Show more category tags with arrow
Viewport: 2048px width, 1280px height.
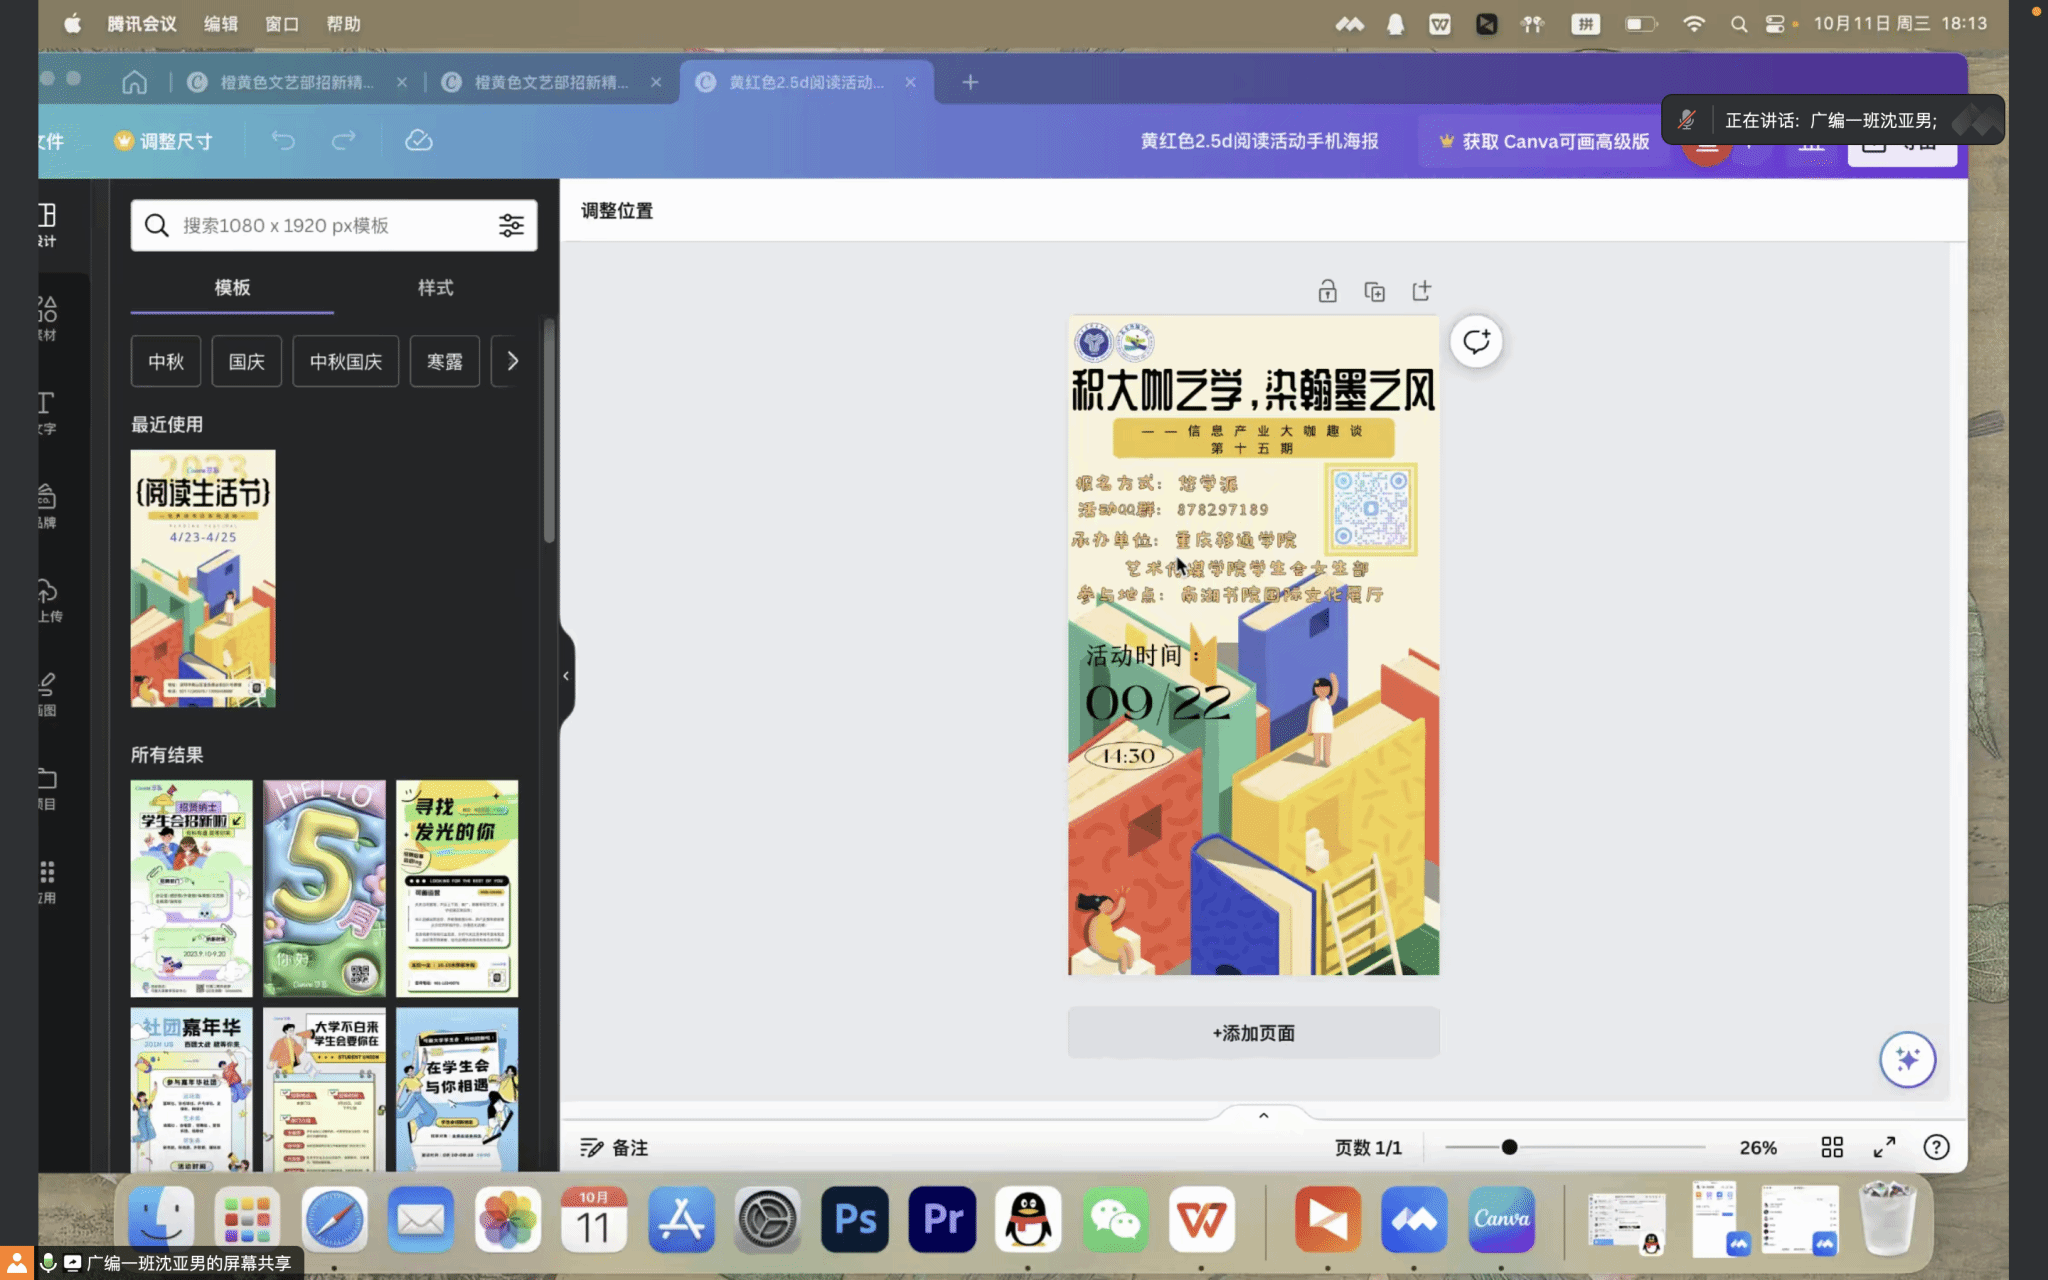512,361
